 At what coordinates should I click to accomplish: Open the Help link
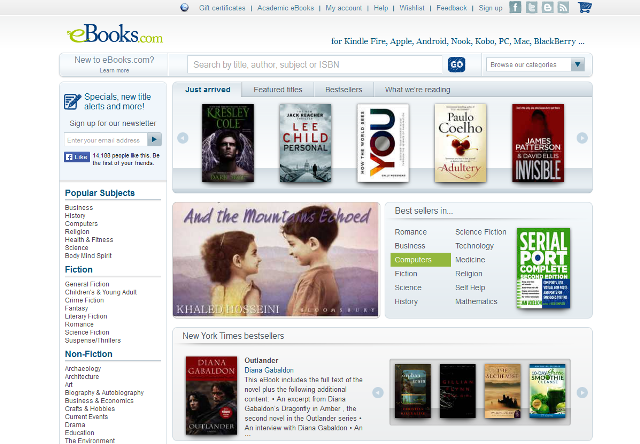point(381,8)
